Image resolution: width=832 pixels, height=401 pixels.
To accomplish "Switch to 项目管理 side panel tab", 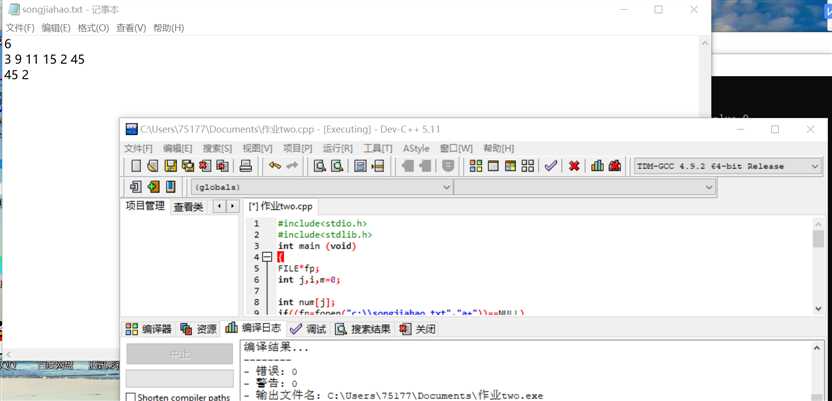I will (x=145, y=206).
